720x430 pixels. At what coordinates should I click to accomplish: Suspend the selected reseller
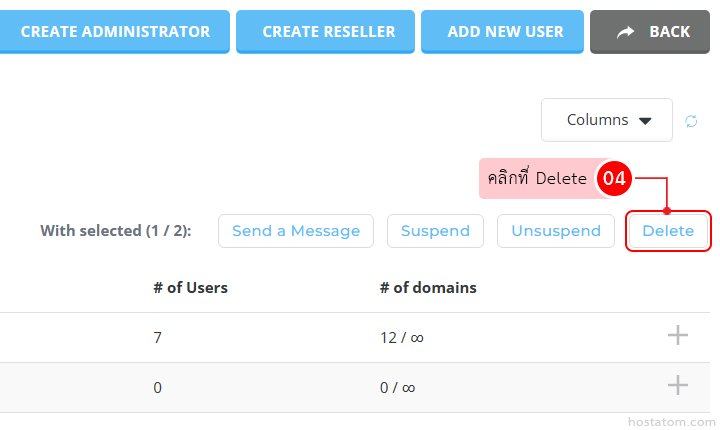pyautogui.click(x=435, y=231)
